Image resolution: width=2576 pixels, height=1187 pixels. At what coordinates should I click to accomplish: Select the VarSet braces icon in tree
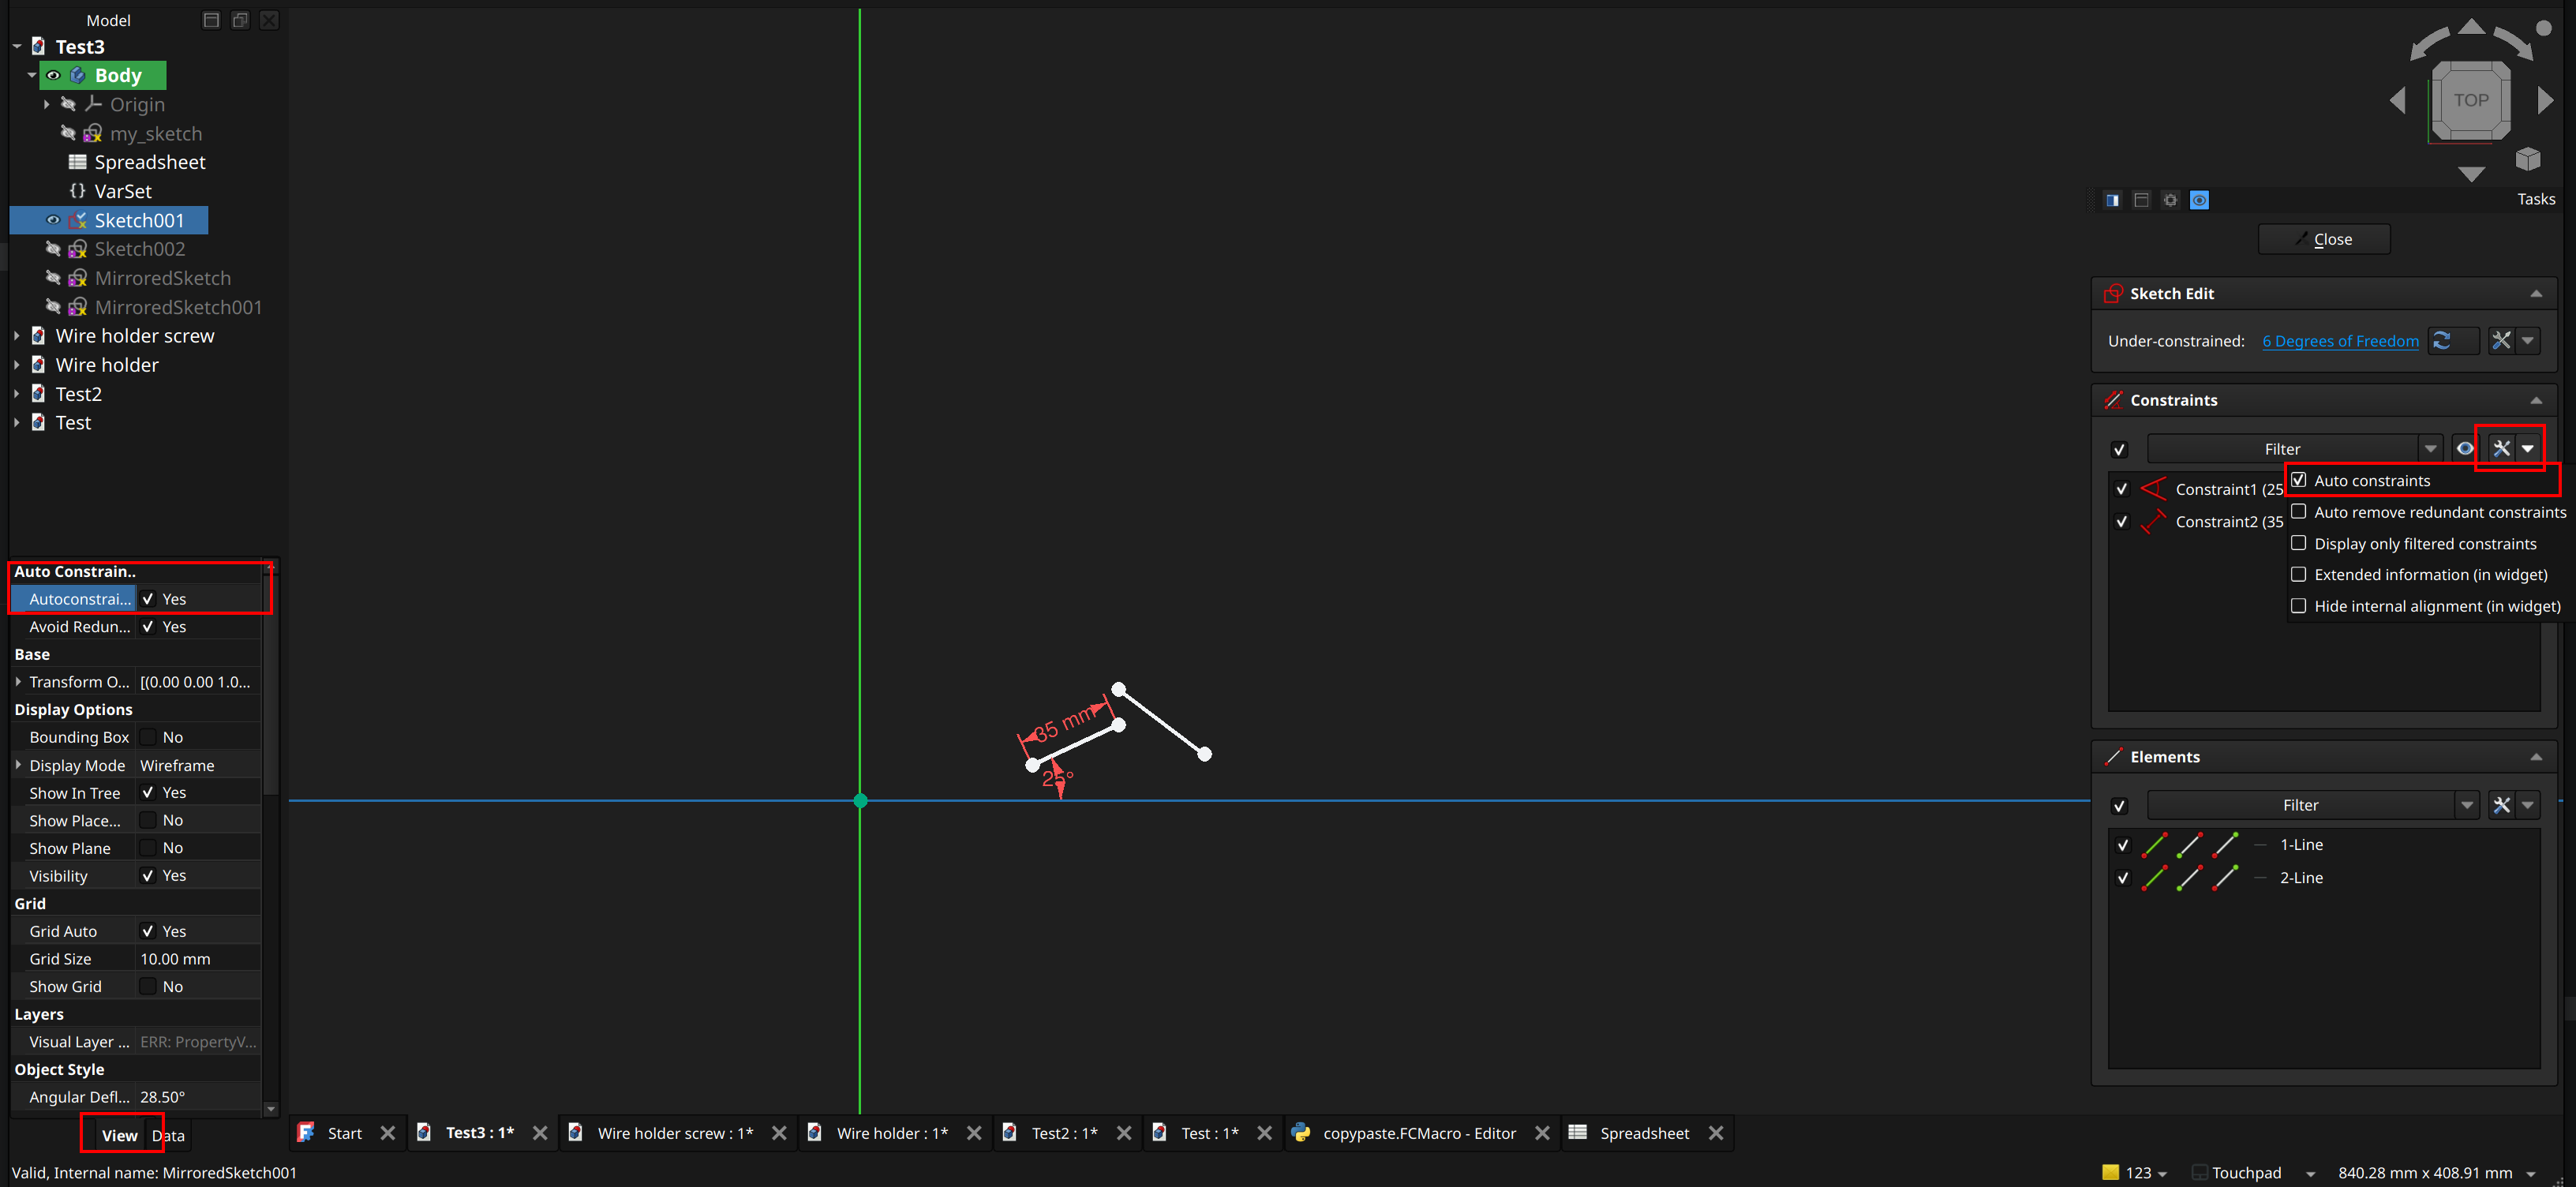point(77,191)
